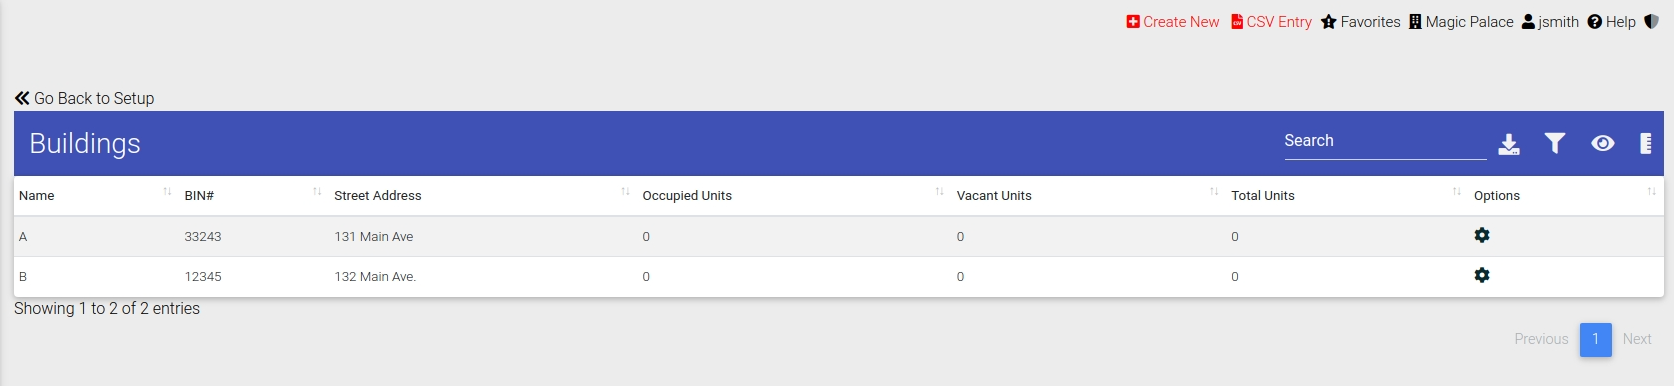The height and width of the screenshot is (386, 1674).
Task: Open the Magic Palace property selector
Action: click(x=1461, y=22)
